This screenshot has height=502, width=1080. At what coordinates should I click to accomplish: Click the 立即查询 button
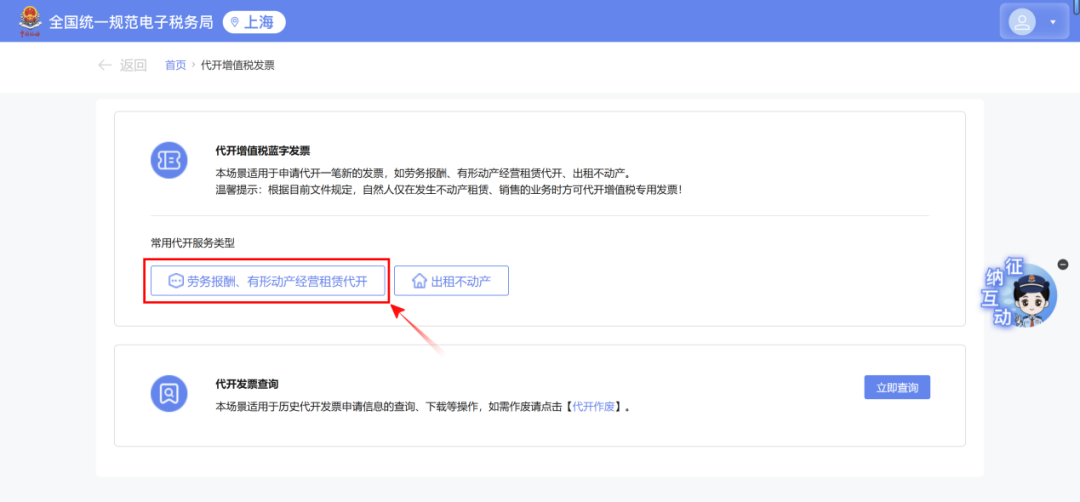(x=897, y=388)
